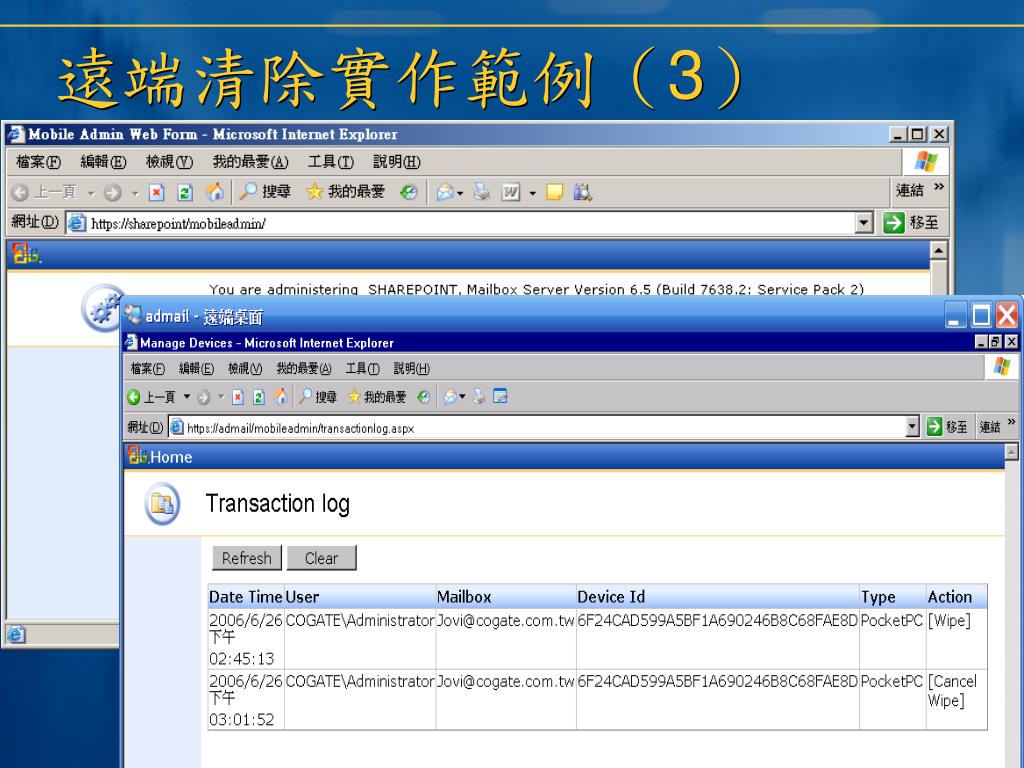Open 我的最愛 favorites star in Mobile Admin toolbar
The image size is (1024, 768).
coord(345,191)
